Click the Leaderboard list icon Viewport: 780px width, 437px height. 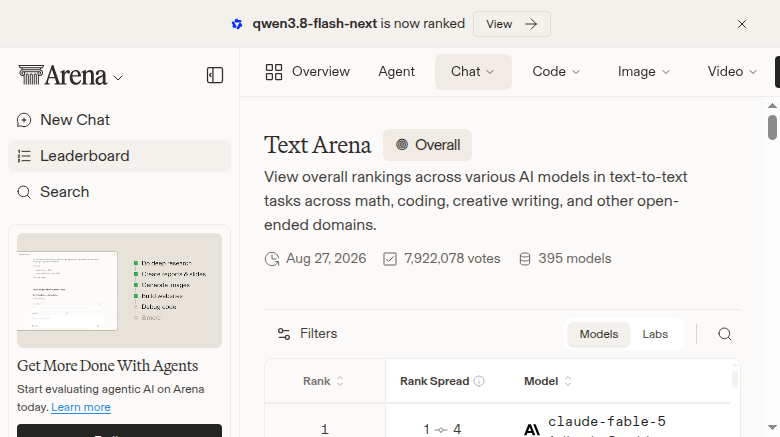coord(24,156)
